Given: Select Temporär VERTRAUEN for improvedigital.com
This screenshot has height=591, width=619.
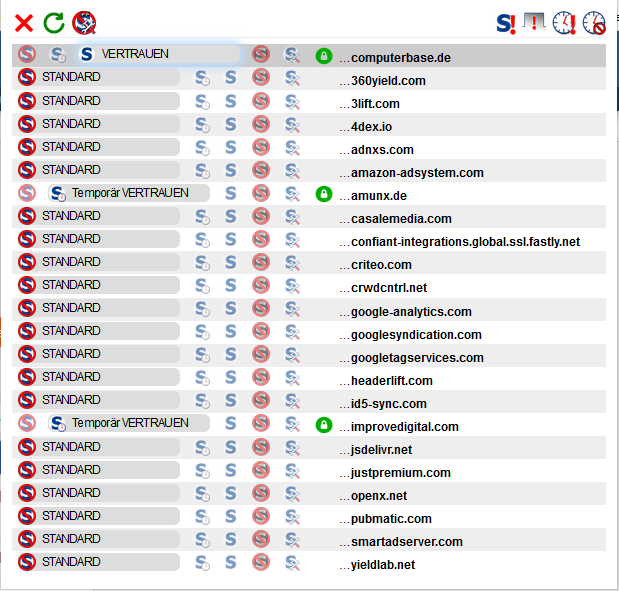Looking at the screenshot, I should point(129,423).
